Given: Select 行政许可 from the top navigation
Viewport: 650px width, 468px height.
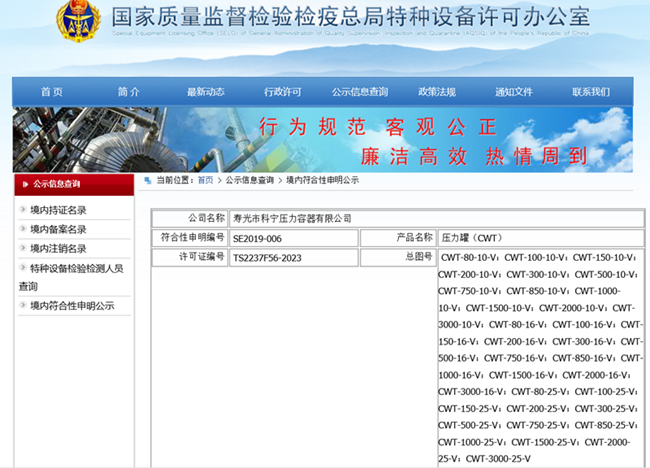Looking at the screenshot, I should (x=282, y=92).
